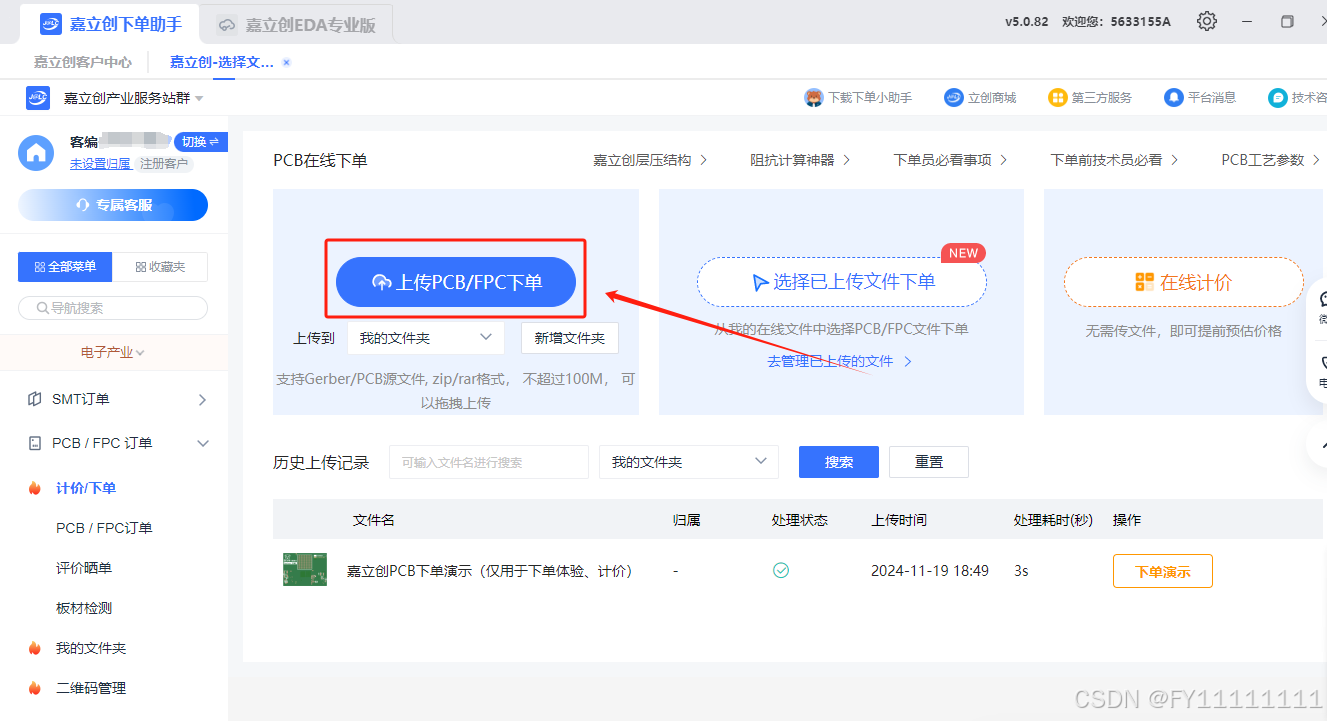1327x721 pixels.
Task: Open 下载下单小助手 avatar icon
Action: [814, 97]
